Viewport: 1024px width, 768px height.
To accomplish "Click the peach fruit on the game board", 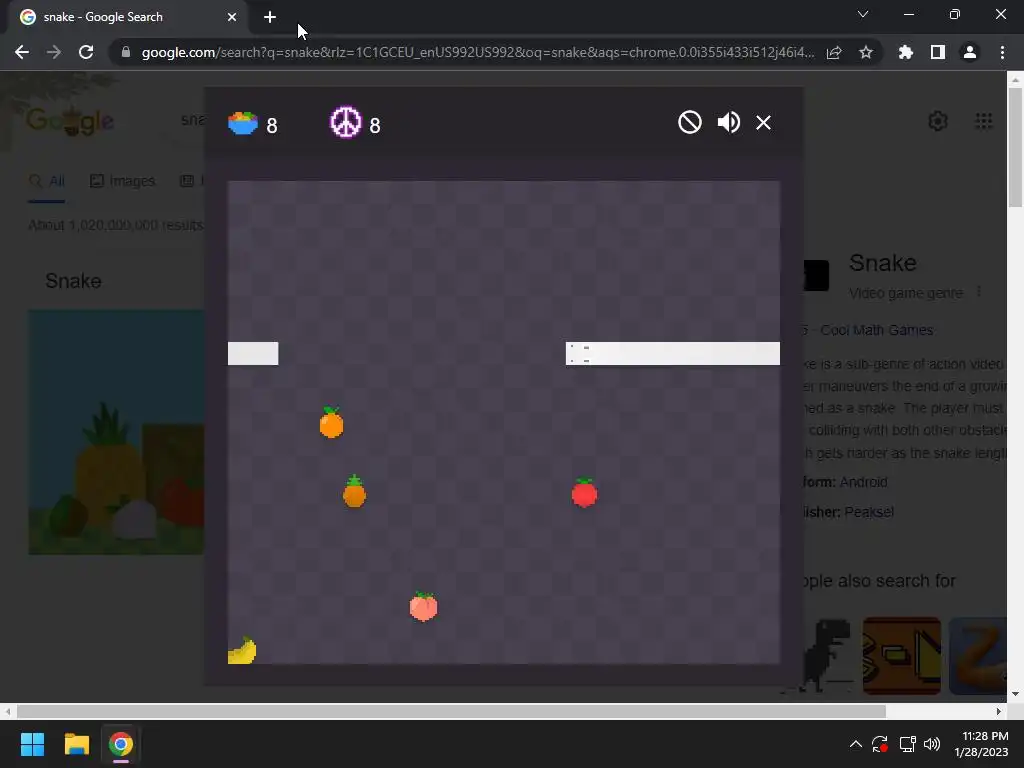I will (423, 607).
